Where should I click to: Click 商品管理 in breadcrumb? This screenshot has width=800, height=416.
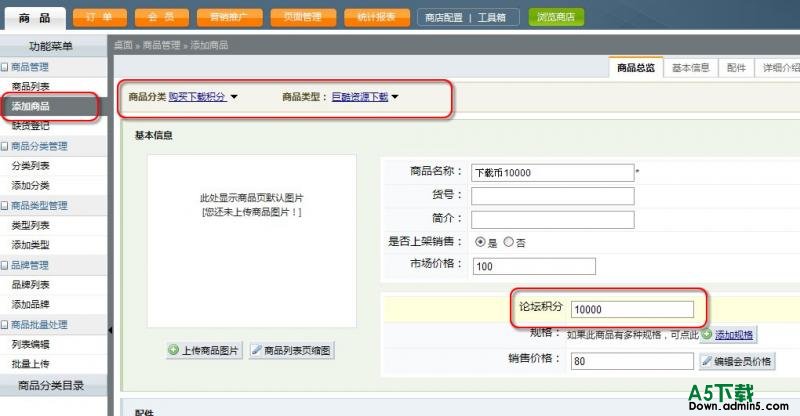(x=161, y=45)
